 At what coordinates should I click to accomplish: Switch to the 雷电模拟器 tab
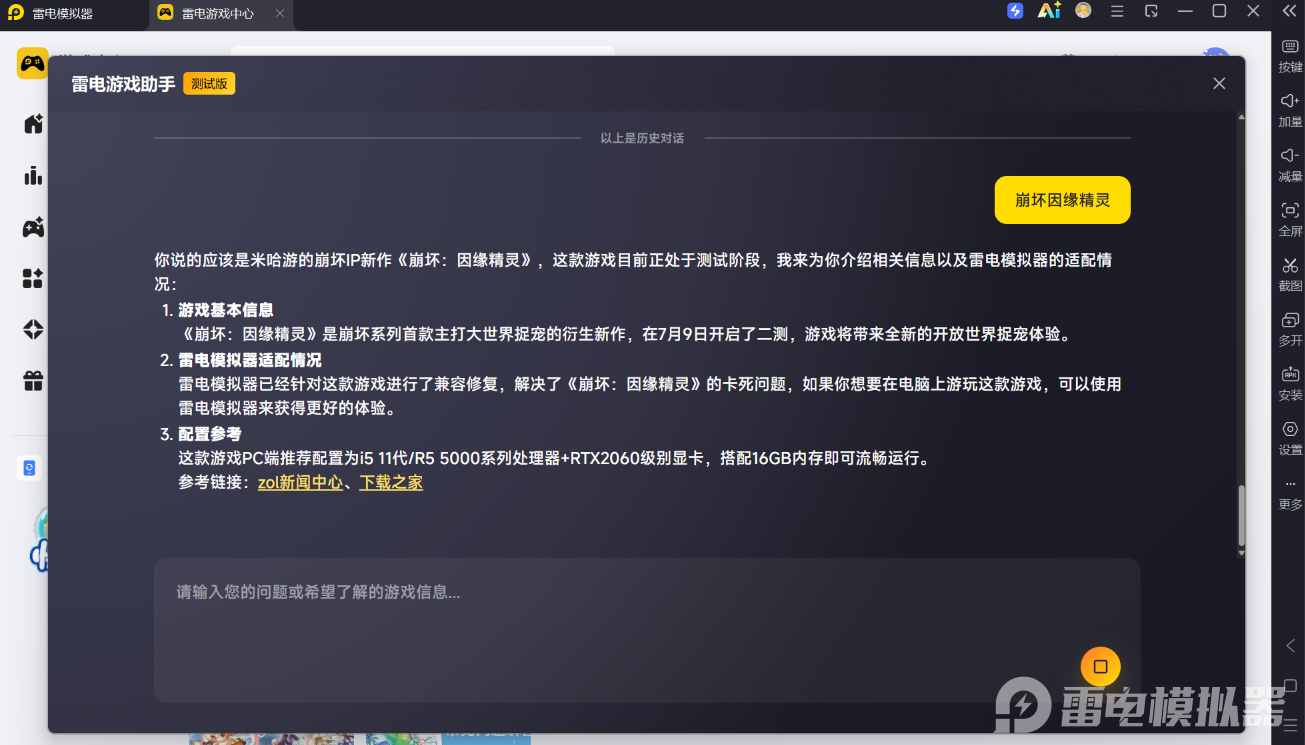tap(73, 14)
